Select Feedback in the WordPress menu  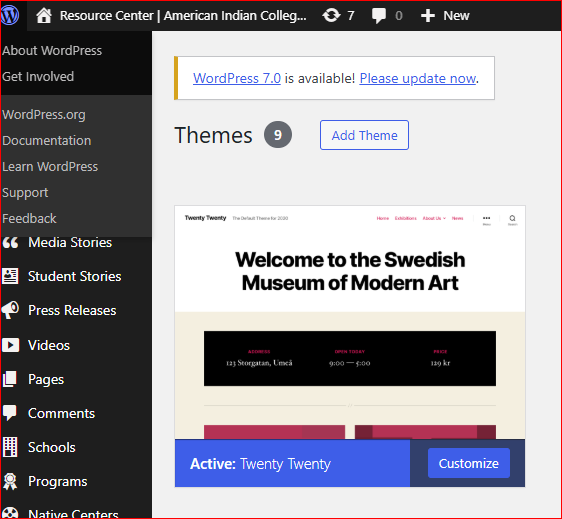pyautogui.click(x=29, y=219)
